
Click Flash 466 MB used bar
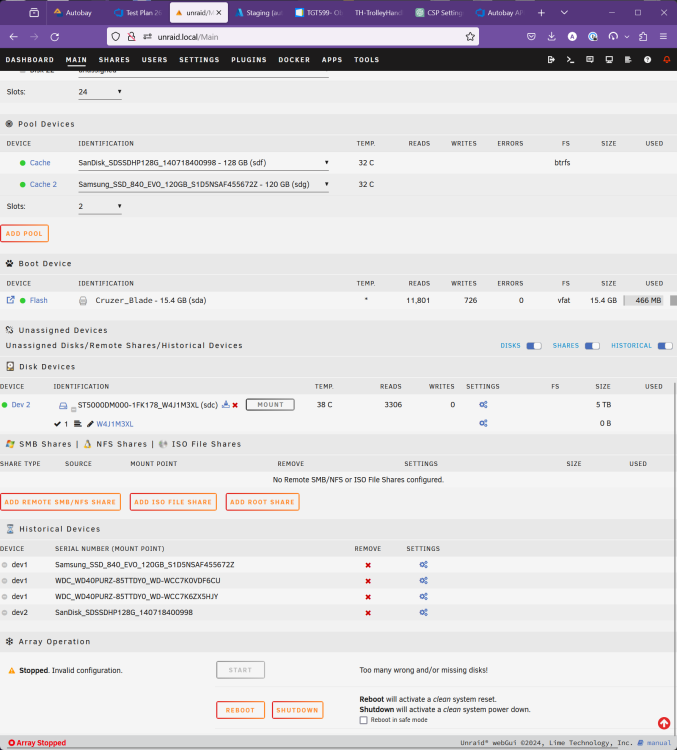coord(644,300)
